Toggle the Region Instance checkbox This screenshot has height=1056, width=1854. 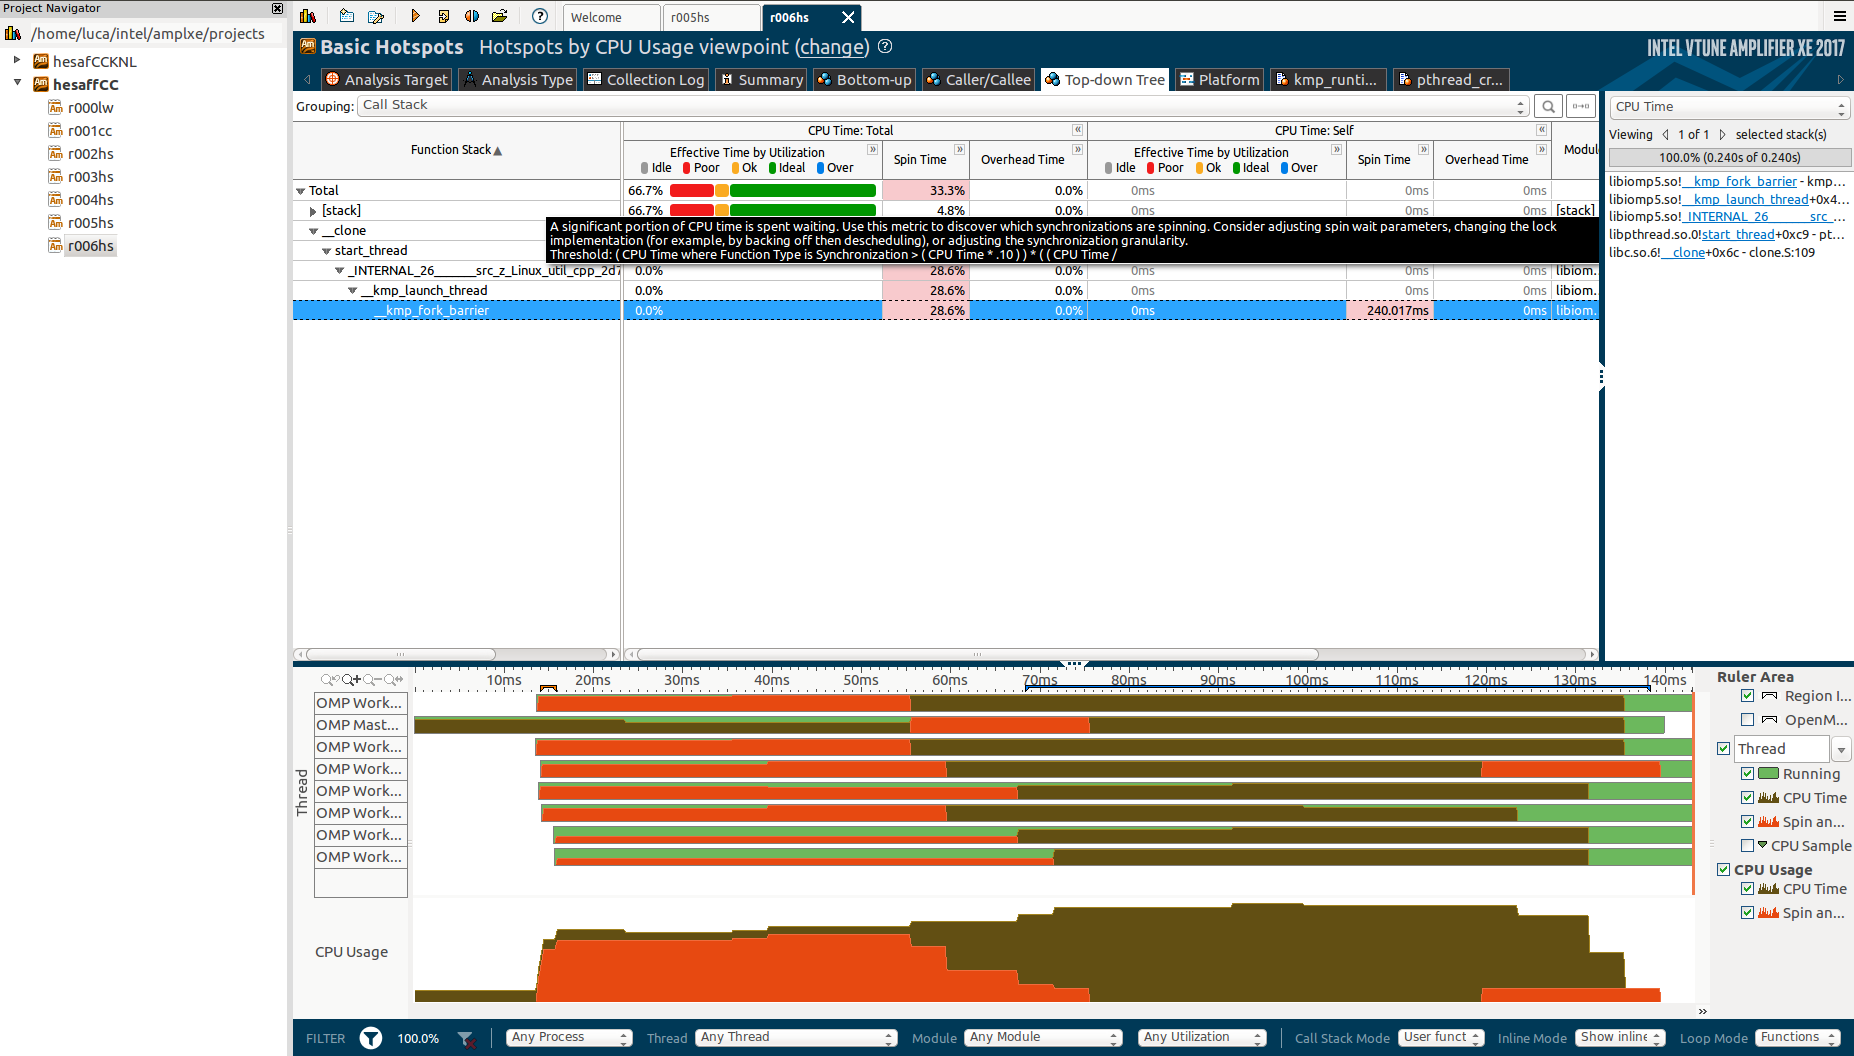pyautogui.click(x=1747, y=696)
